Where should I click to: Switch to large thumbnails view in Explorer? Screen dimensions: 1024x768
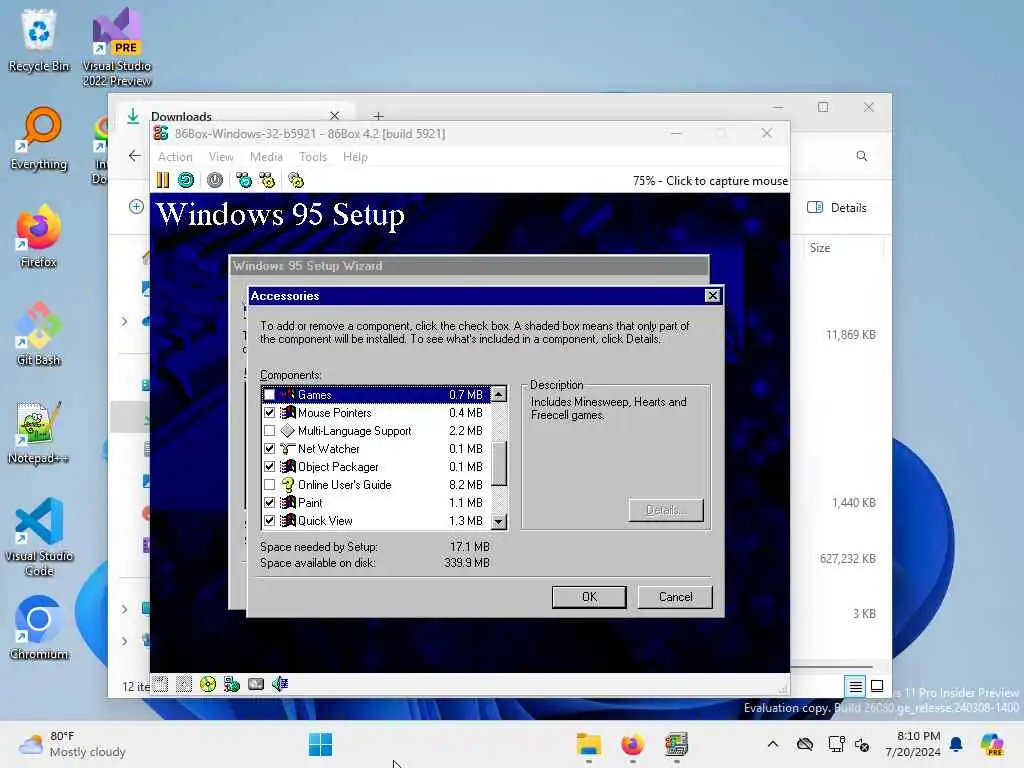877,686
